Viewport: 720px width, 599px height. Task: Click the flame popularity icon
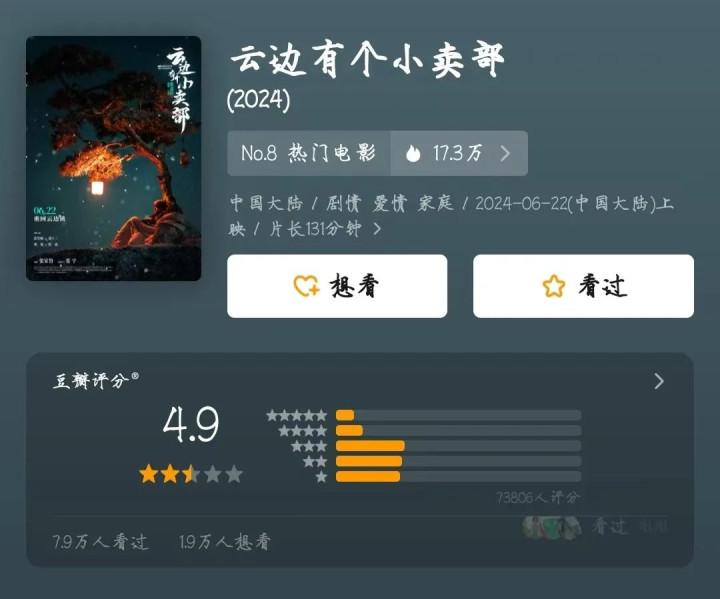[x=413, y=153]
